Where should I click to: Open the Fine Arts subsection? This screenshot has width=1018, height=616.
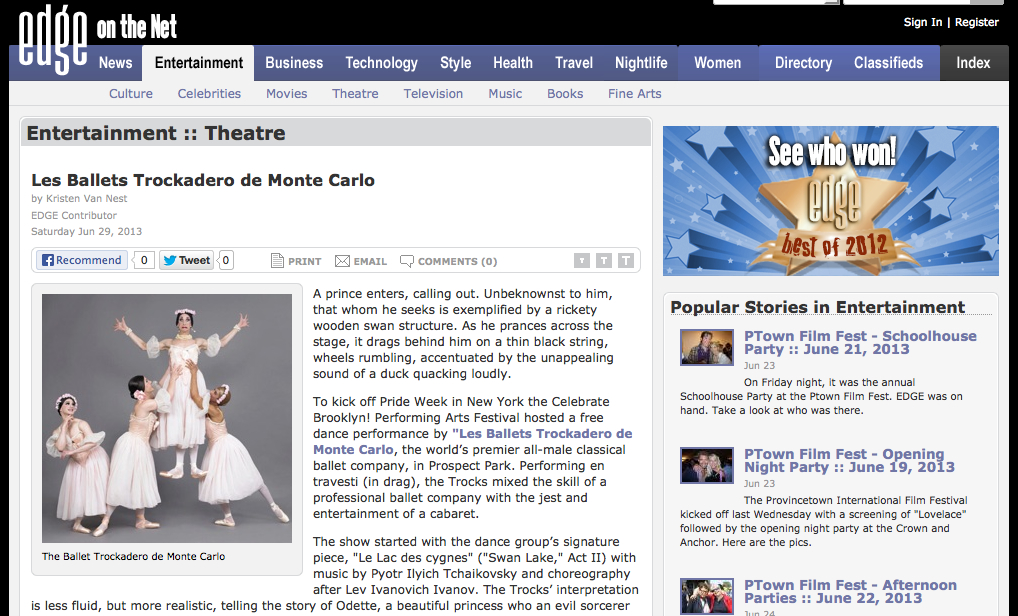[x=635, y=94]
